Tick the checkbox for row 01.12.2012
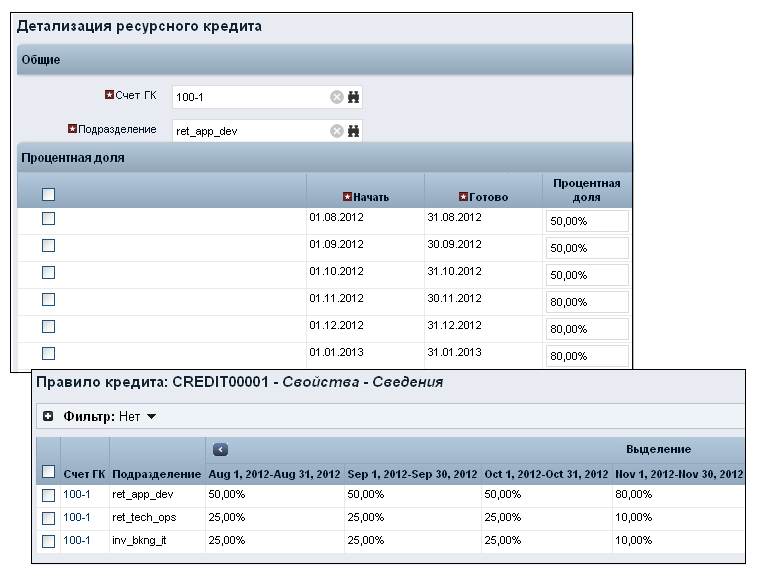Viewport: 763px width, 582px height. coord(48,326)
